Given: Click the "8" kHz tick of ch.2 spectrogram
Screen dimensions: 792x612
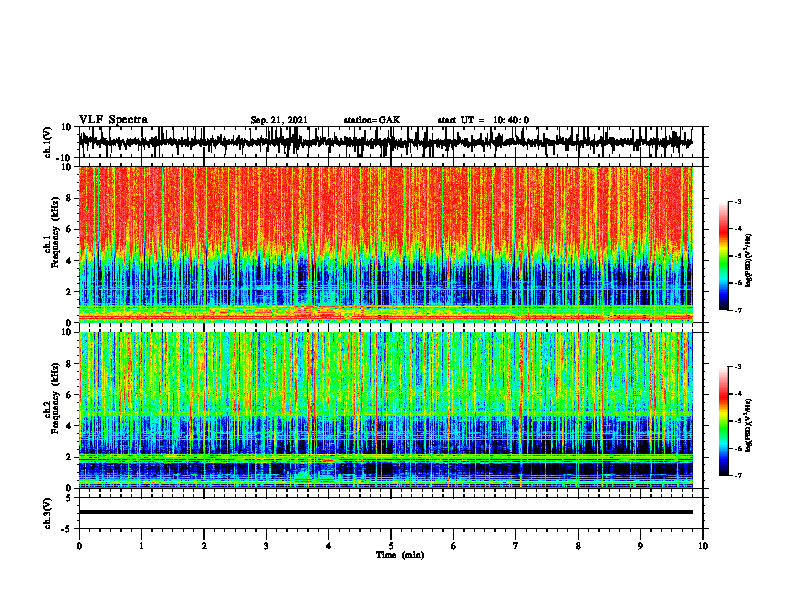Looking at the screenshot, I should (70, 364).
